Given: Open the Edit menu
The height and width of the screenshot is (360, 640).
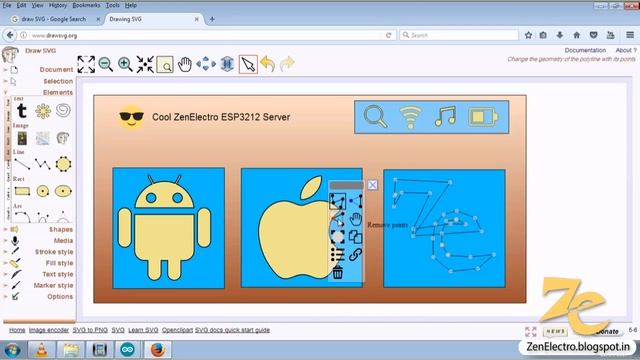Looking at the screenshot, I should pos(21,5).
